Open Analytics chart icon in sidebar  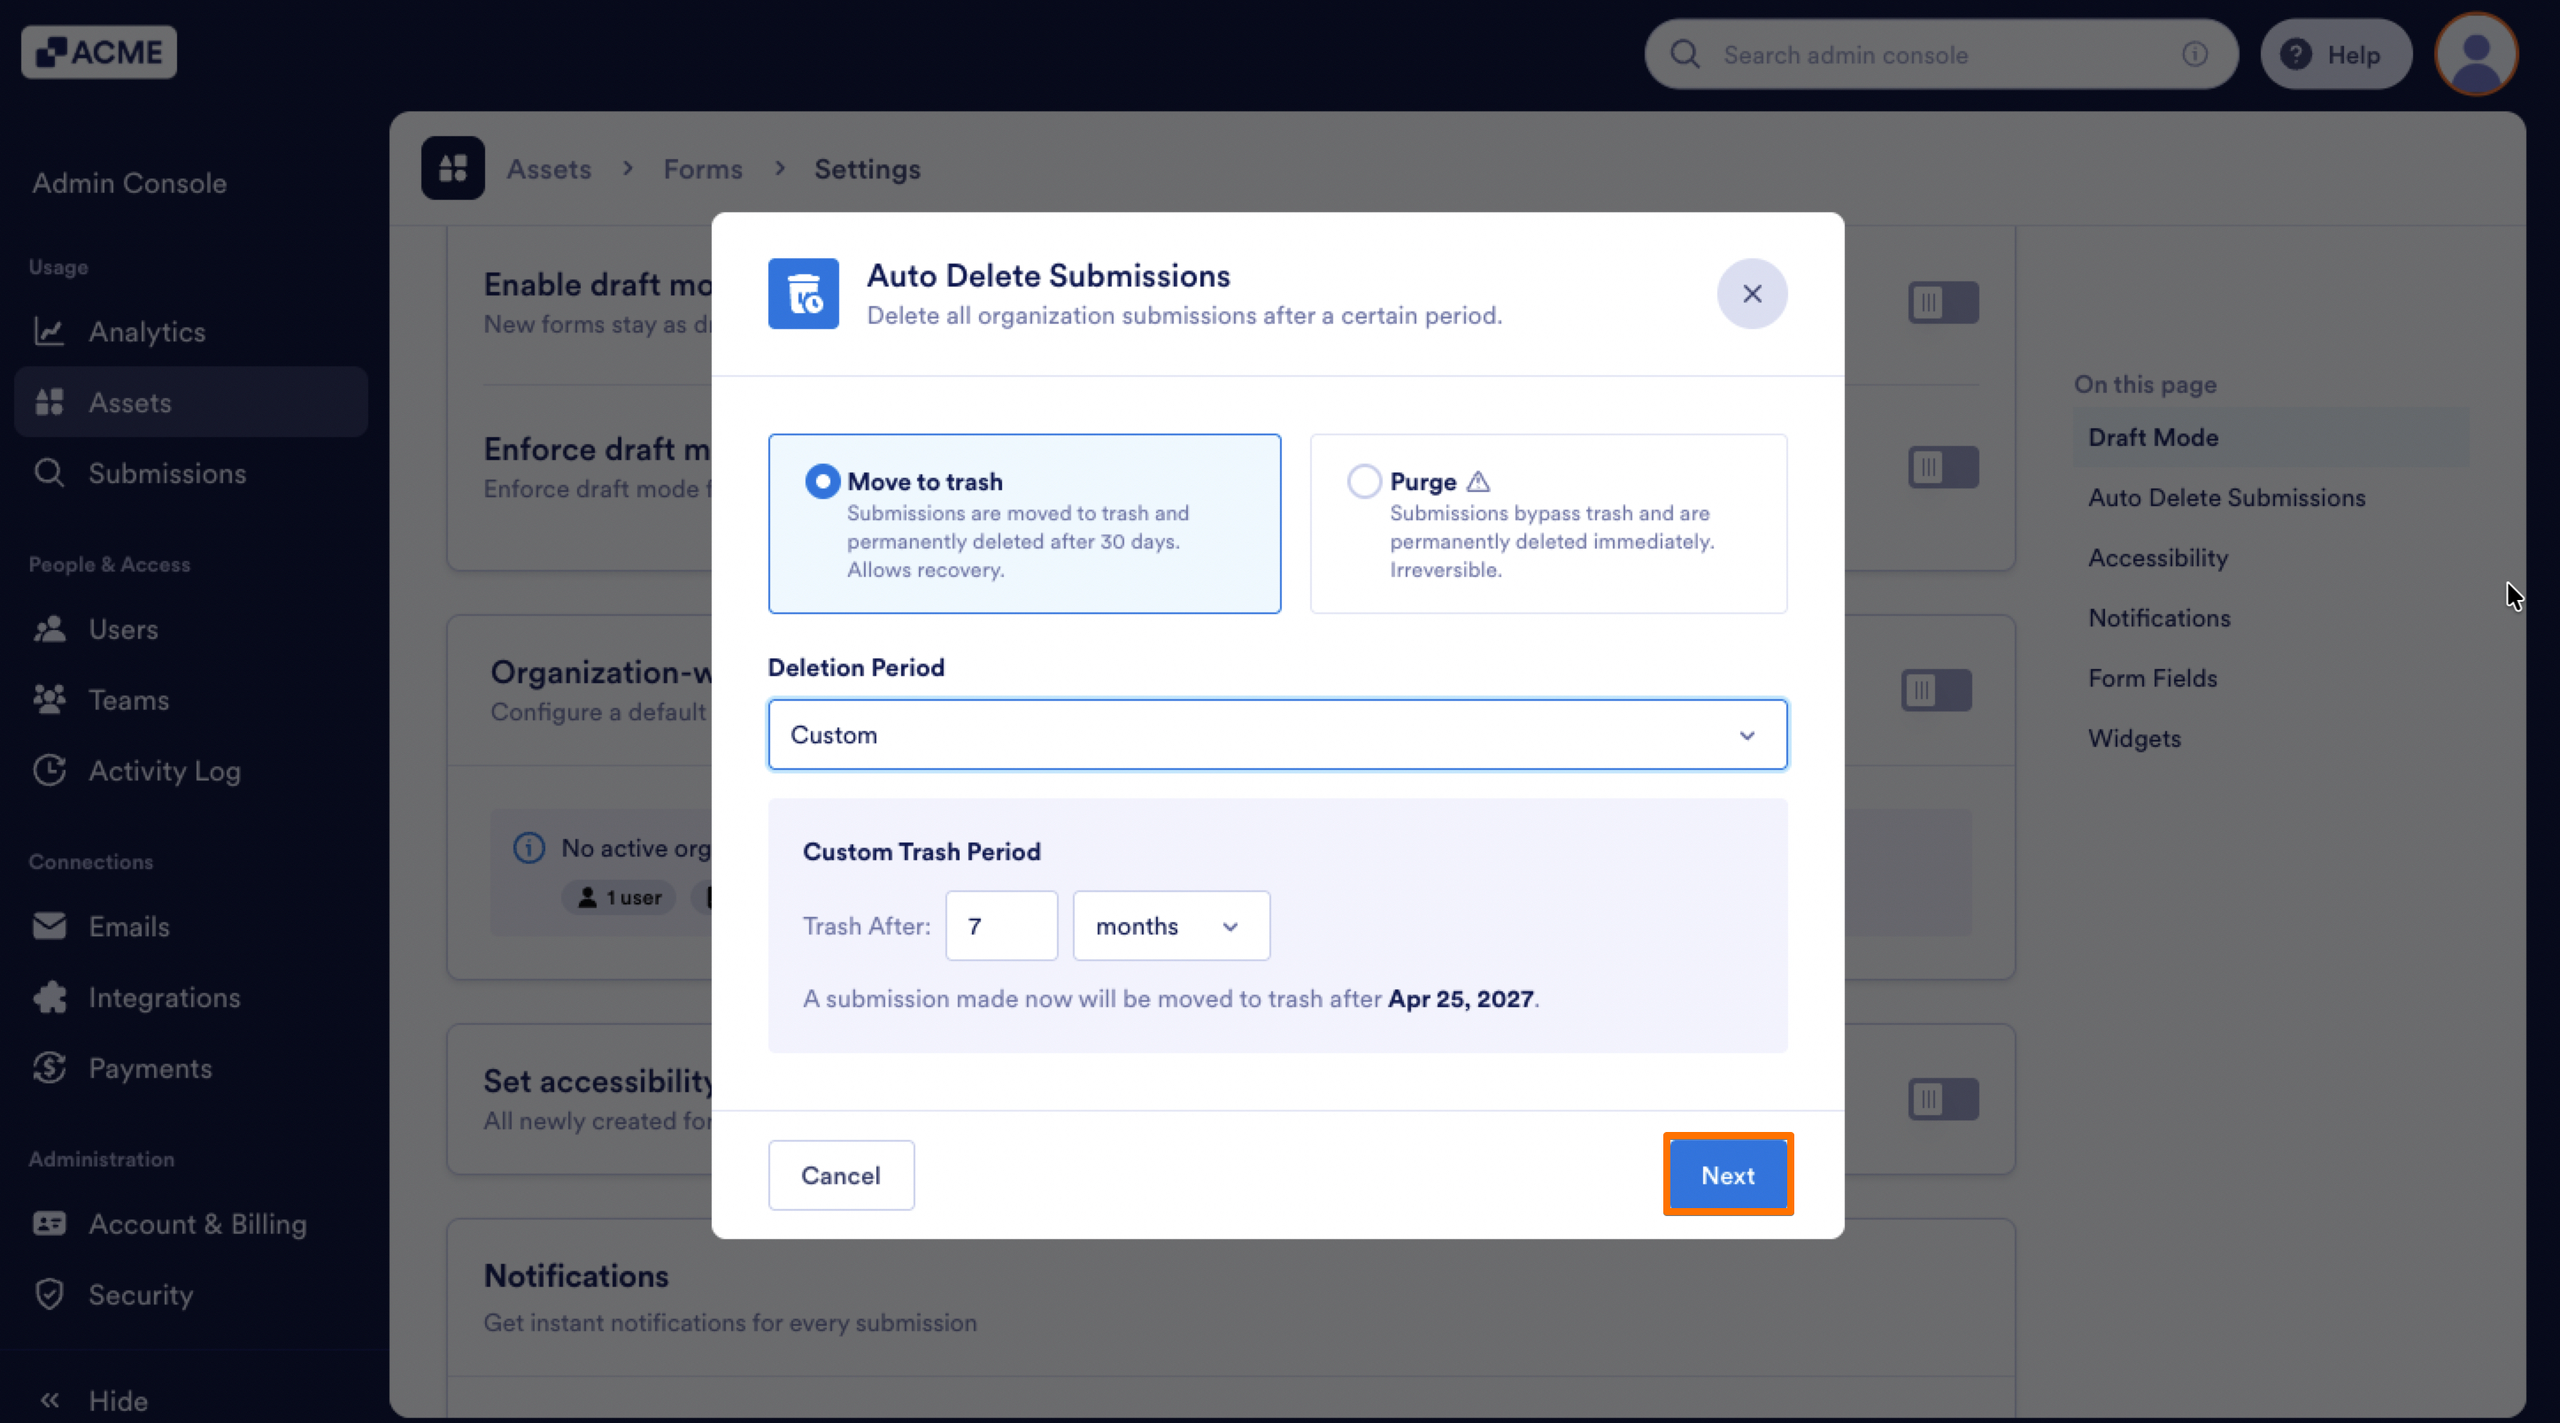pos(49,331)
